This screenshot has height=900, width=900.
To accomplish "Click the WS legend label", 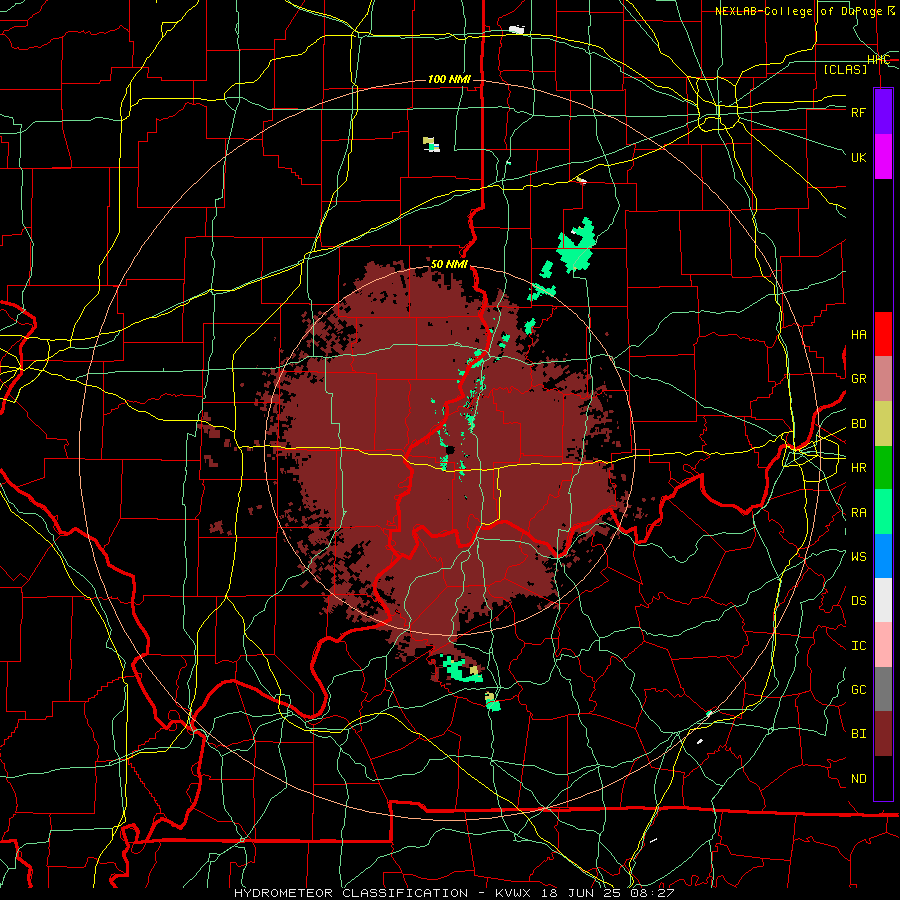I will [x=858, y=557].
